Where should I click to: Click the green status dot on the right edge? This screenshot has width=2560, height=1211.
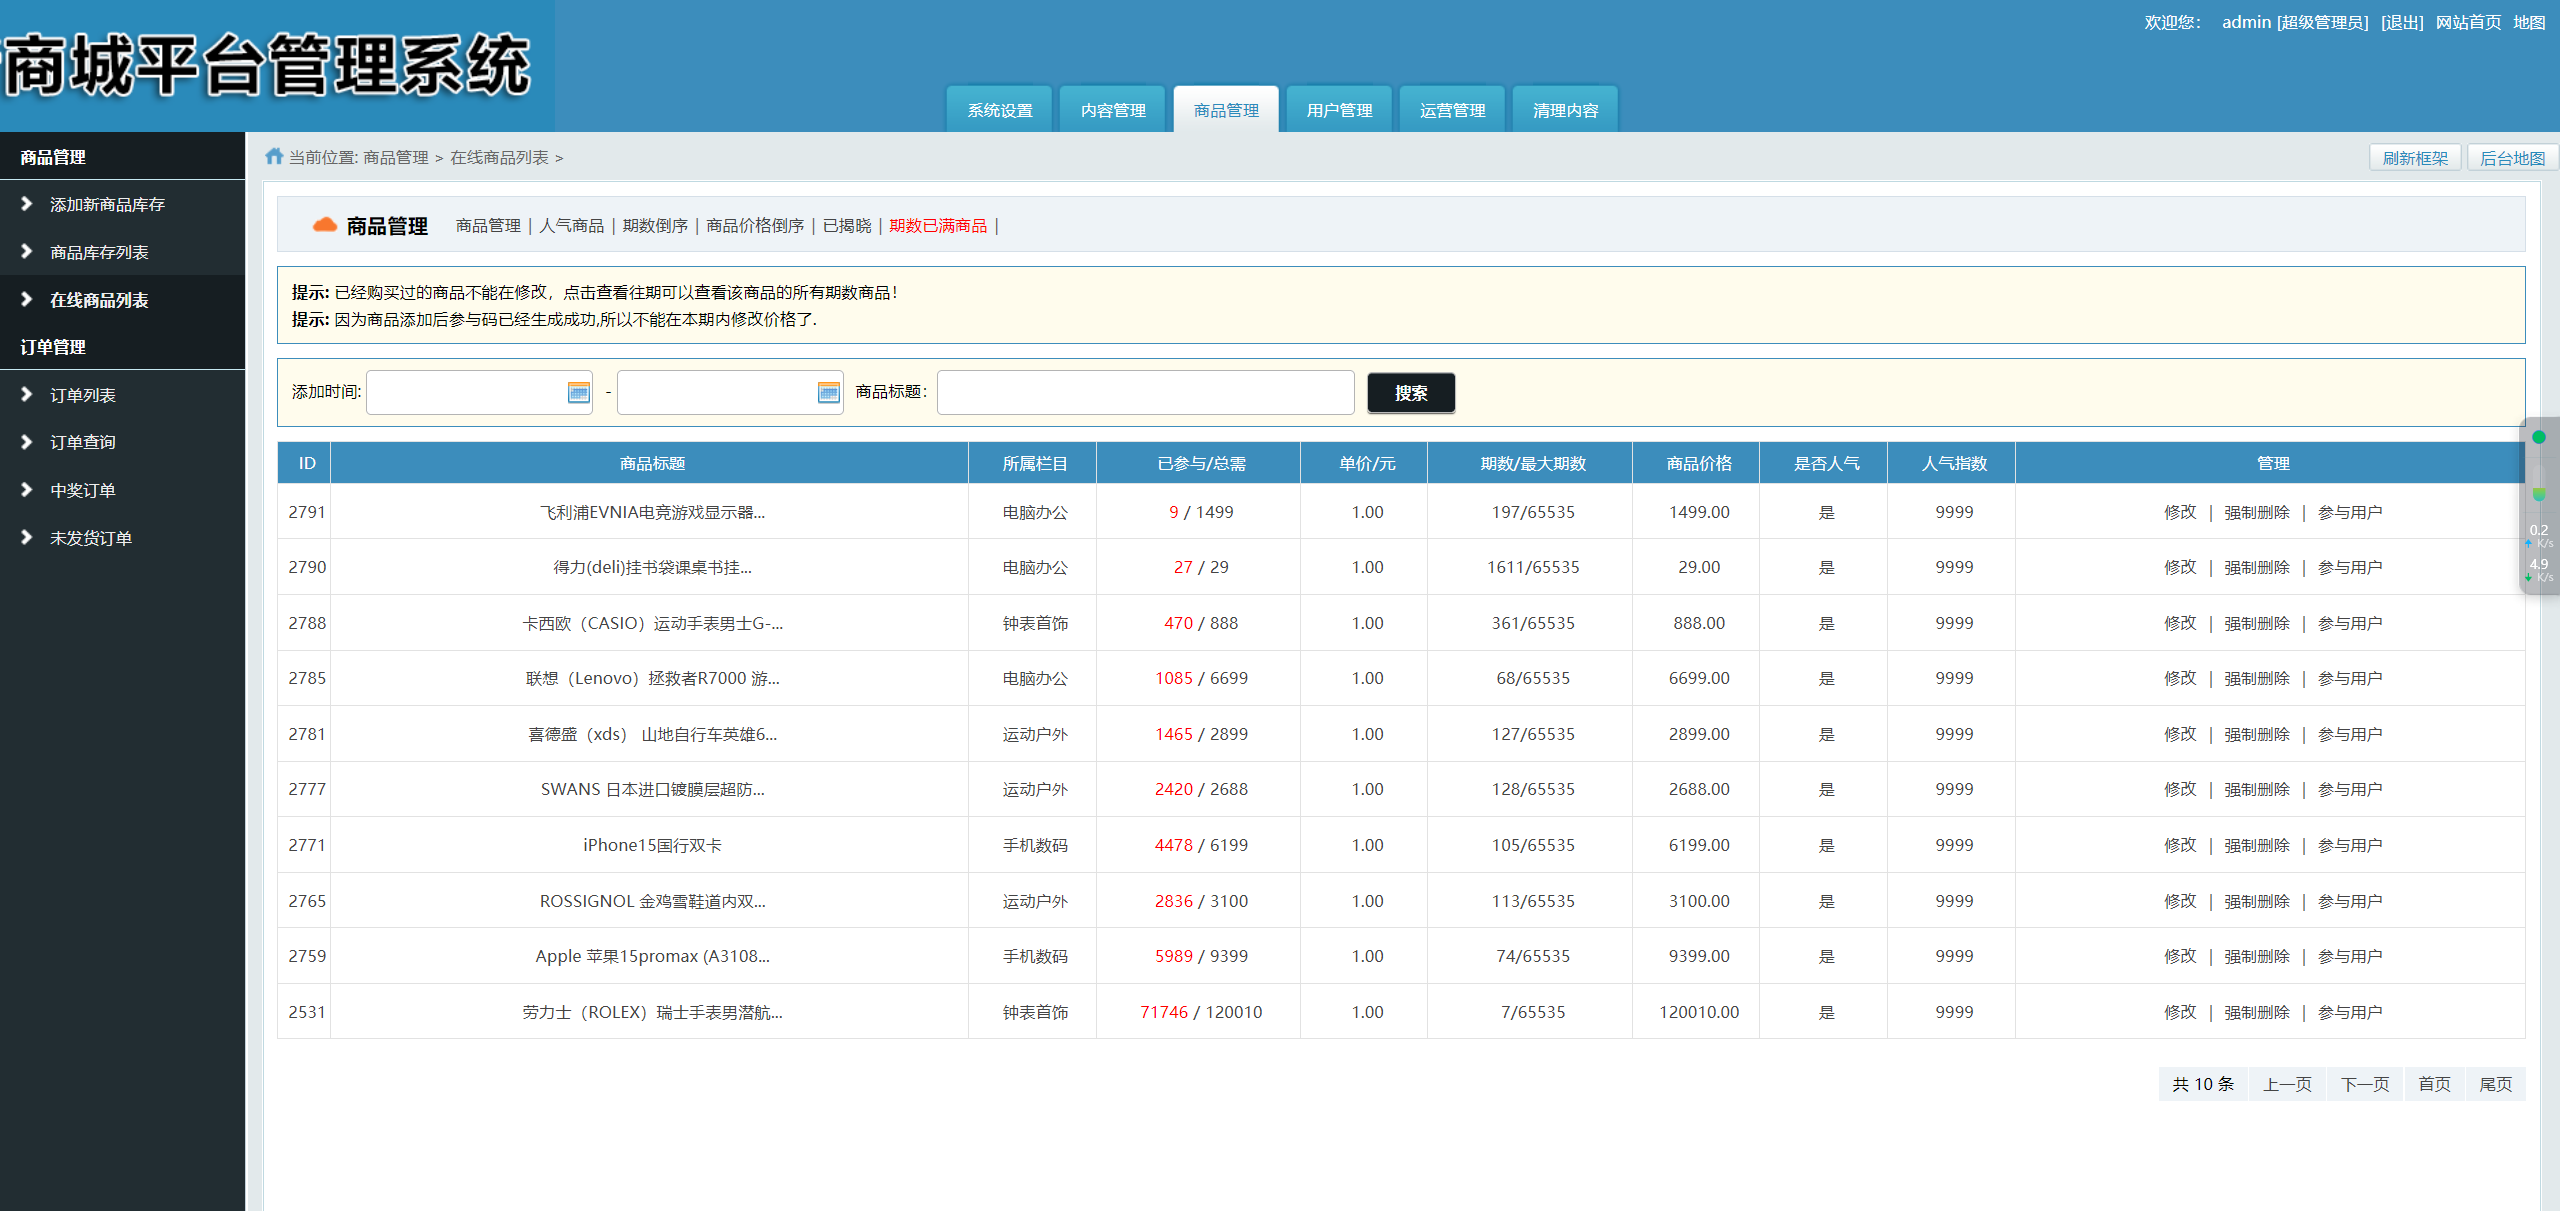[x=2541, y=436]
